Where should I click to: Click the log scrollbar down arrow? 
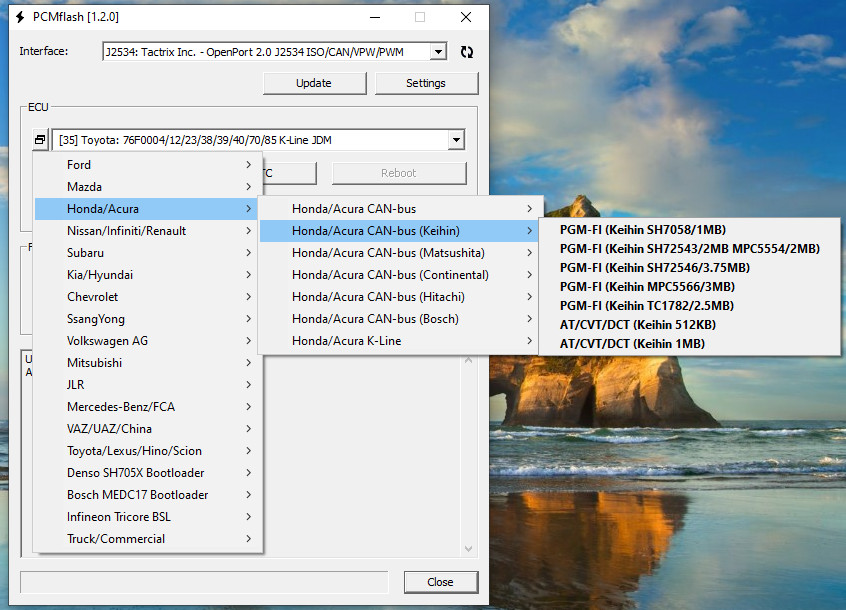coord(468,549)
